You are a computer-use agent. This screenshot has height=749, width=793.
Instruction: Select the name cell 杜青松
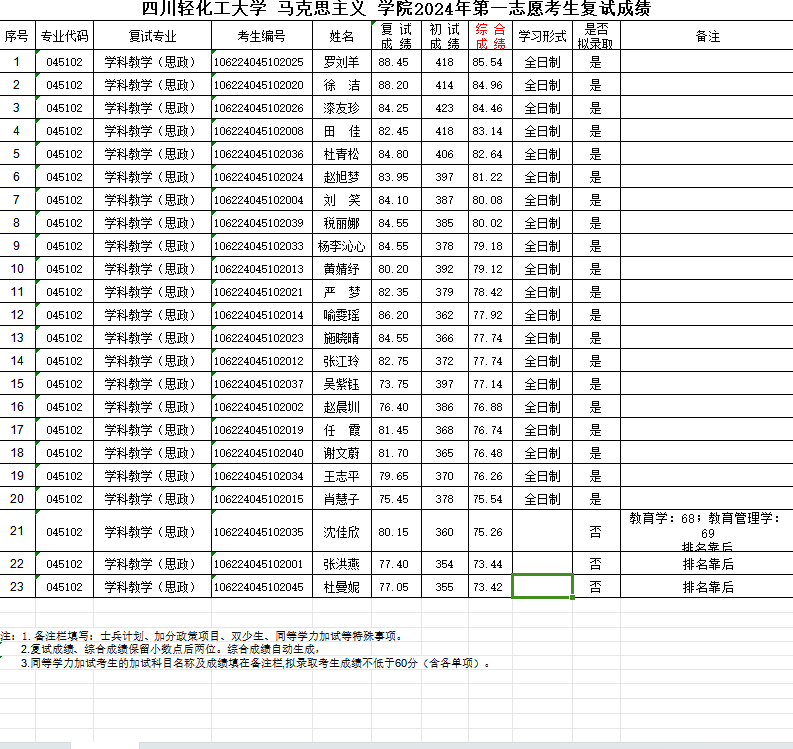(342, 154)
